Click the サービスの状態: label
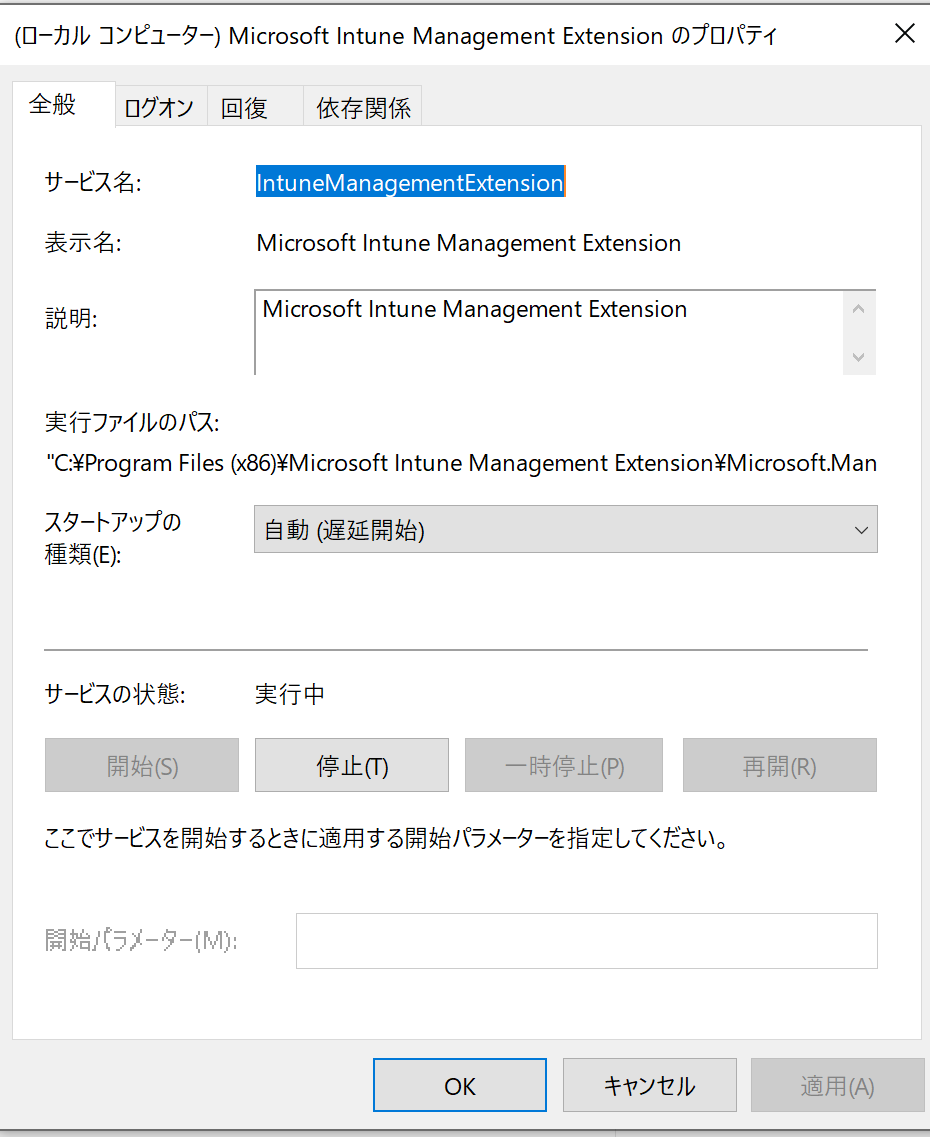Viewport: 930px width, 1137px height. (115, 694)
